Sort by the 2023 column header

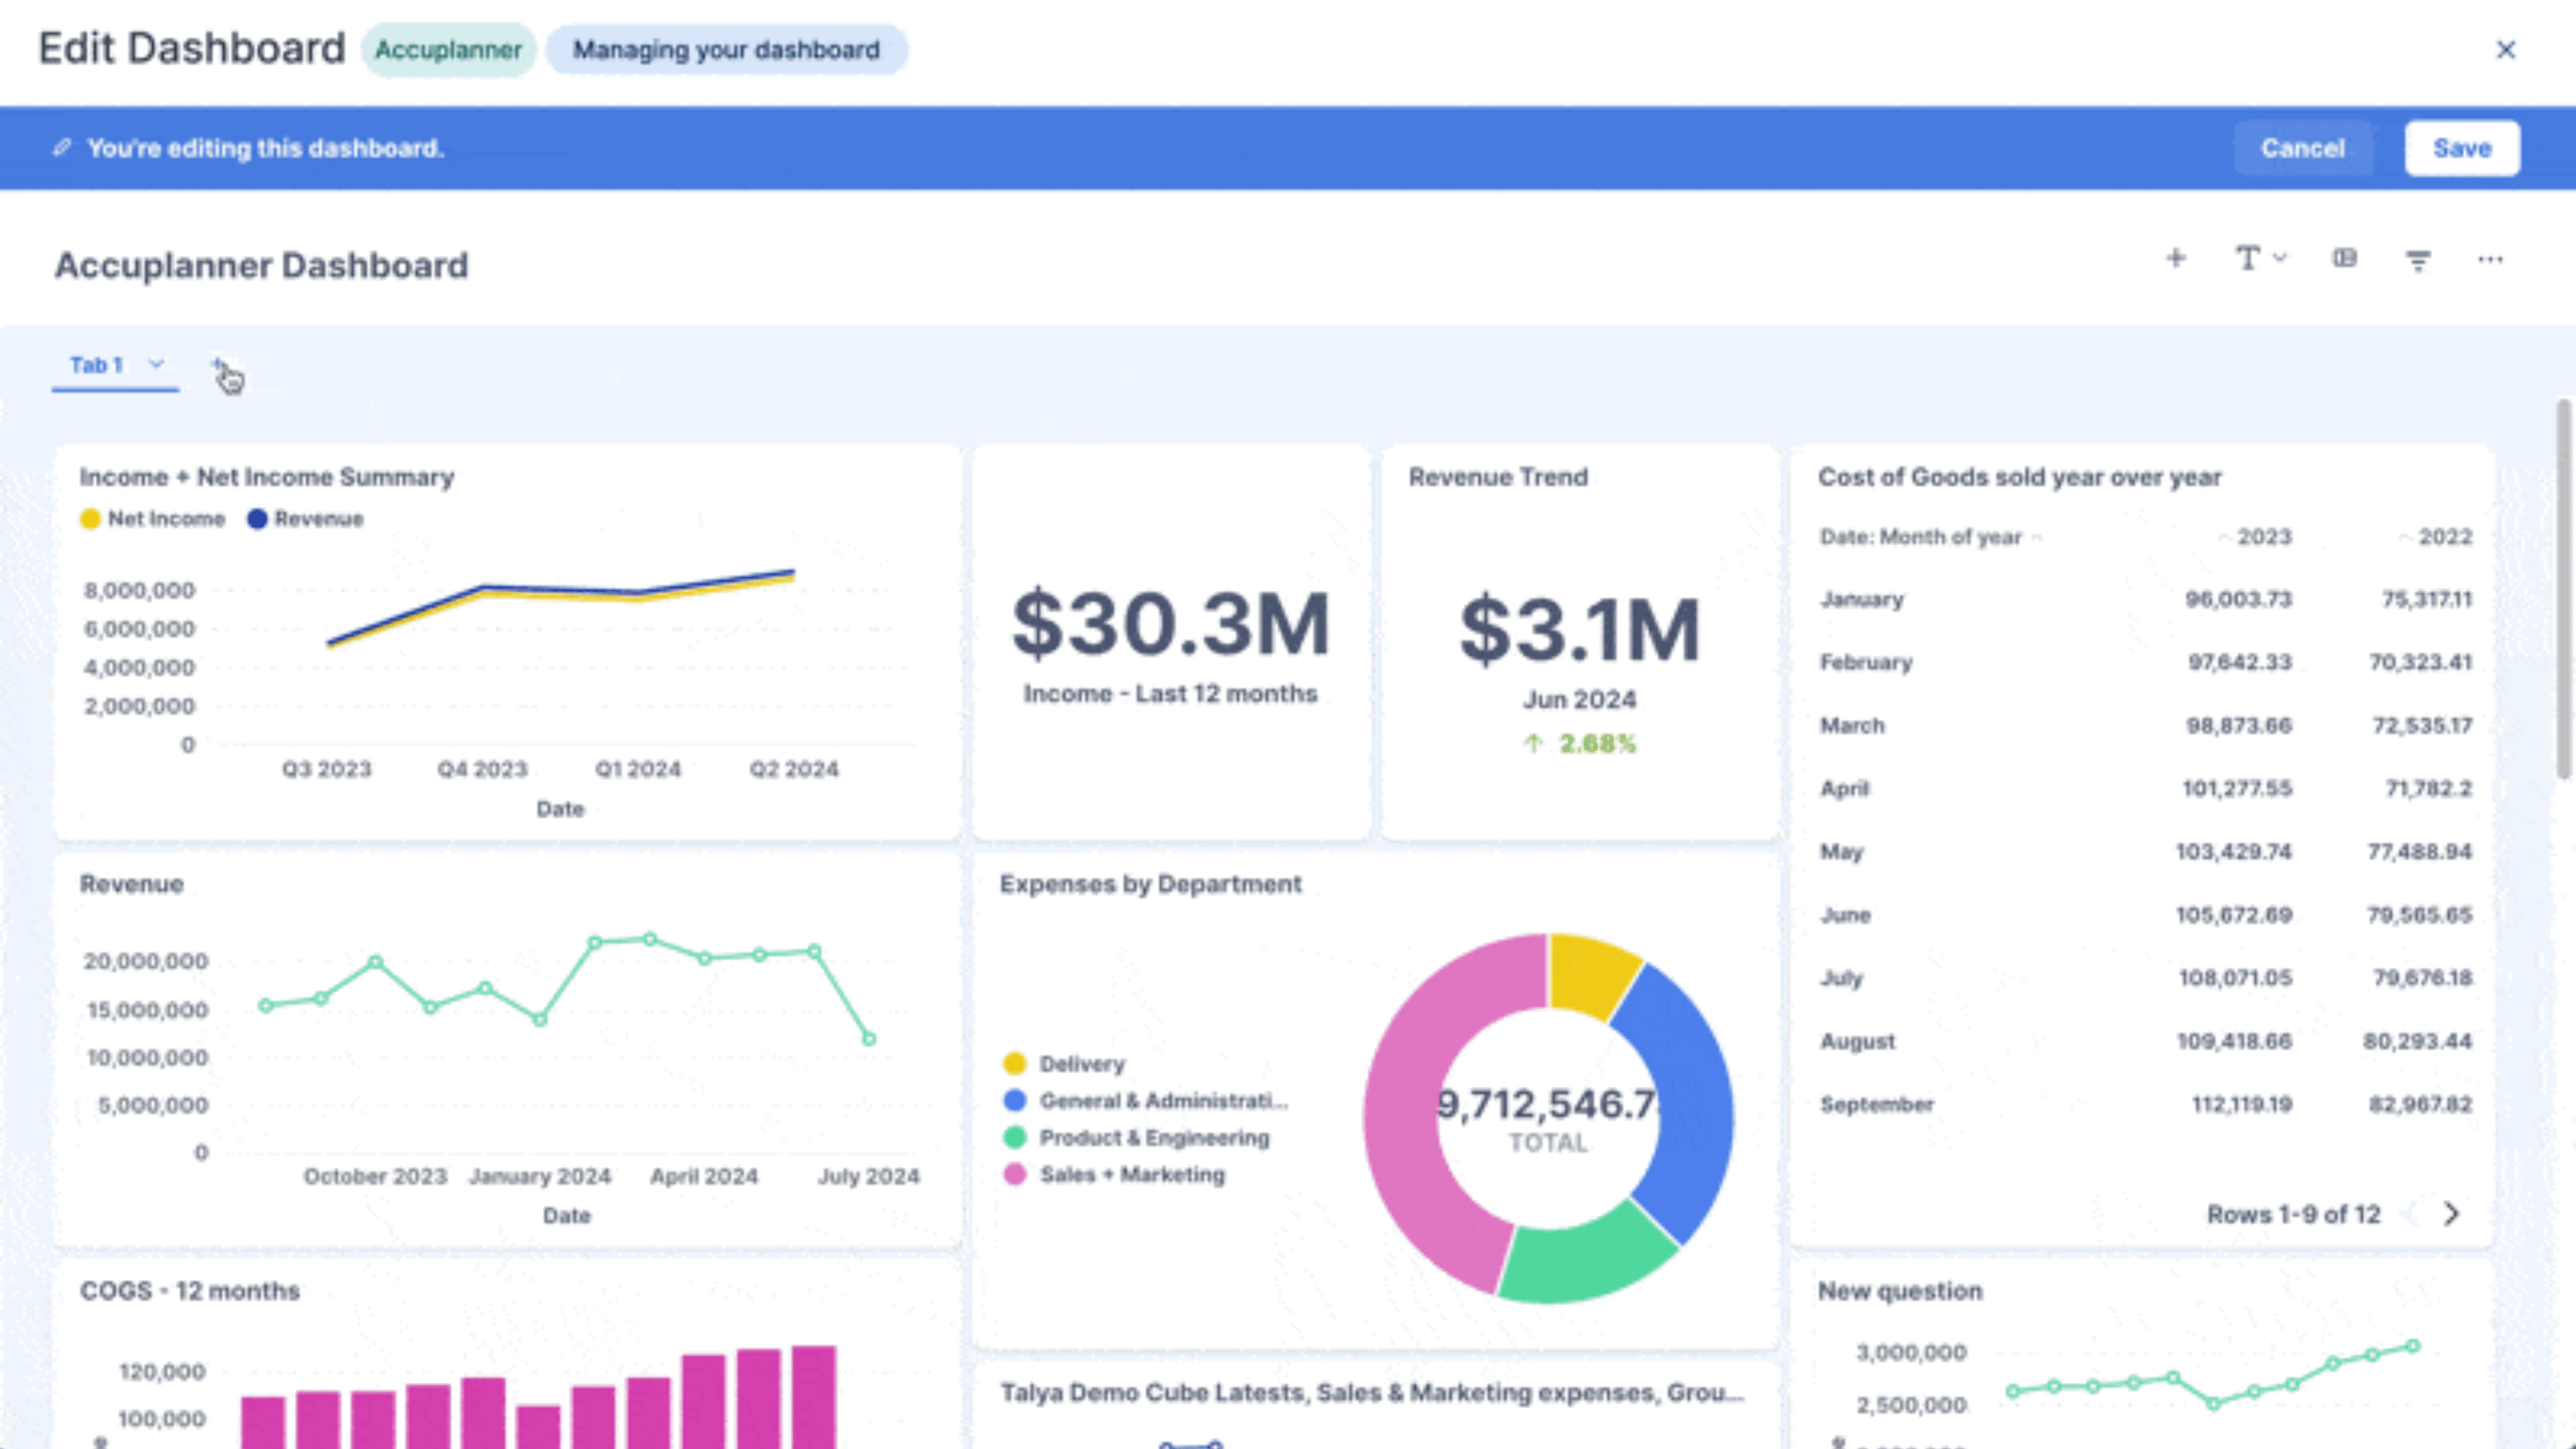2264,537
